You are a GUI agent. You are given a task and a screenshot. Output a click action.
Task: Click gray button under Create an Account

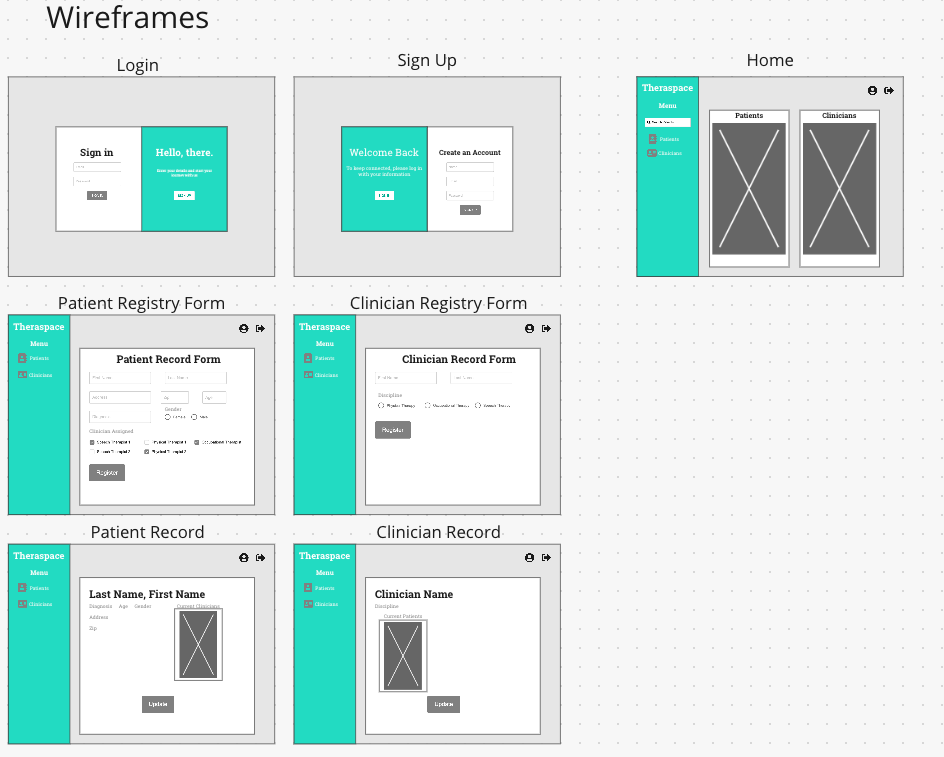point(470,210)
